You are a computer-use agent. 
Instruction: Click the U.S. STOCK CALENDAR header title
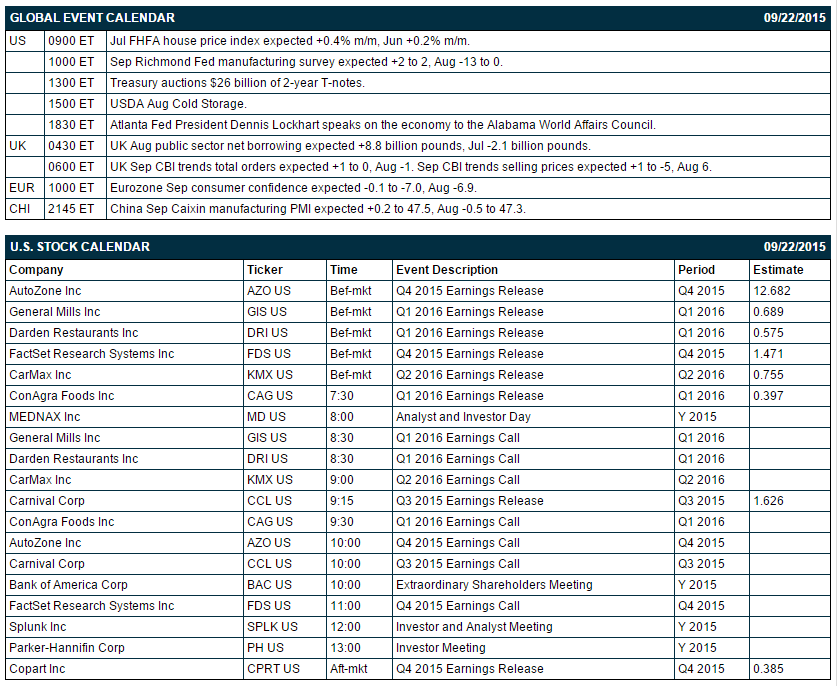click(x=80, y=247)
